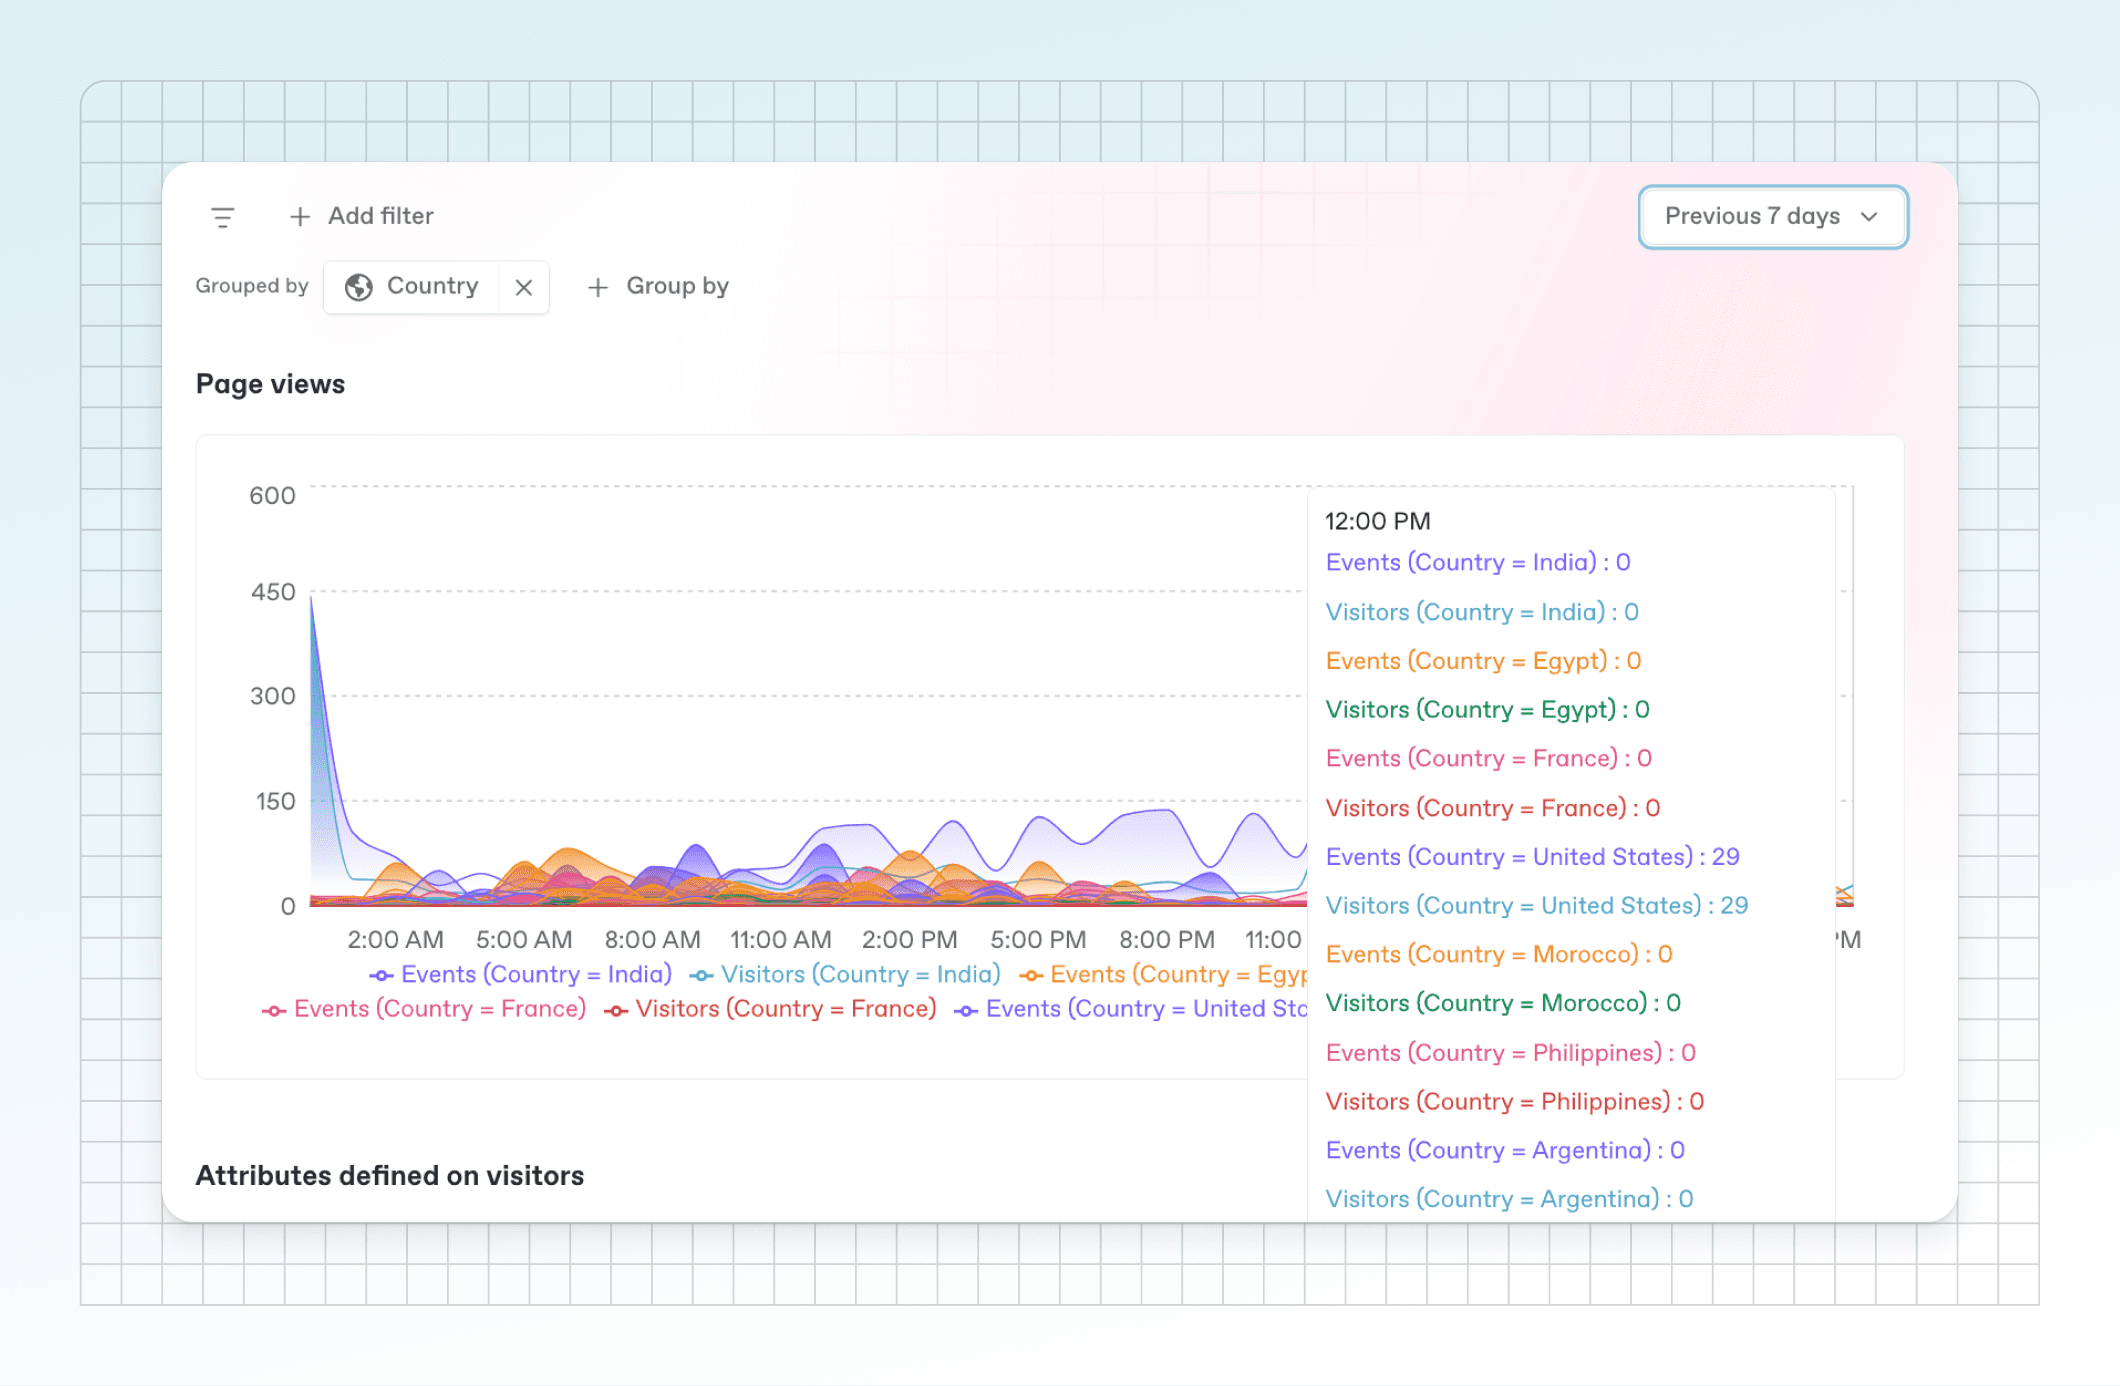Click the globe icon in the Country chip
The width and height of the screenshot is (2120, 1386).
click(358, 287)
